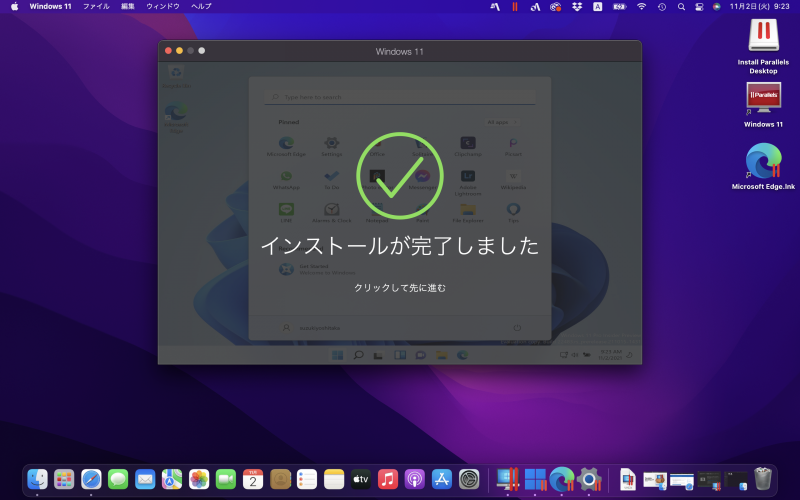This screenshot has height=500, width=800.
Task: Launch FaceTime from the Dock
Action: pyautogui.click(x=226, y=479)
